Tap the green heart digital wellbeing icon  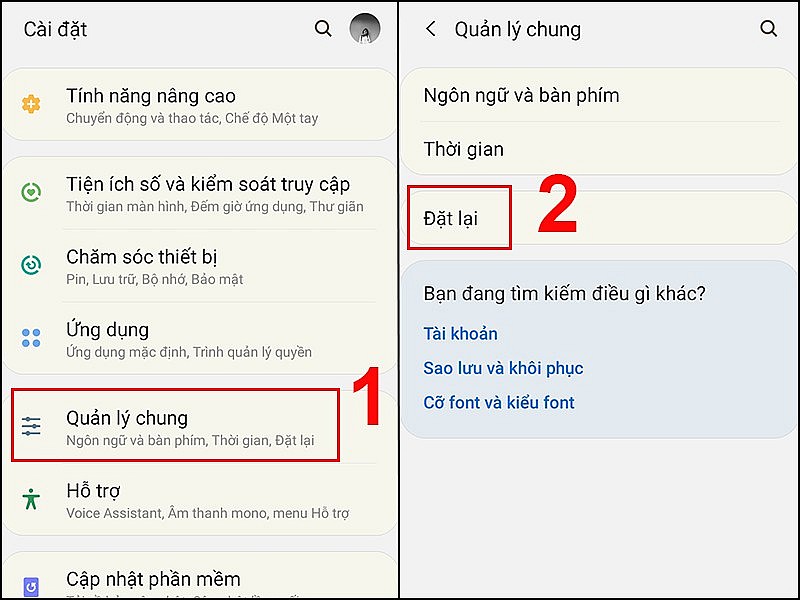pos(31,192)
